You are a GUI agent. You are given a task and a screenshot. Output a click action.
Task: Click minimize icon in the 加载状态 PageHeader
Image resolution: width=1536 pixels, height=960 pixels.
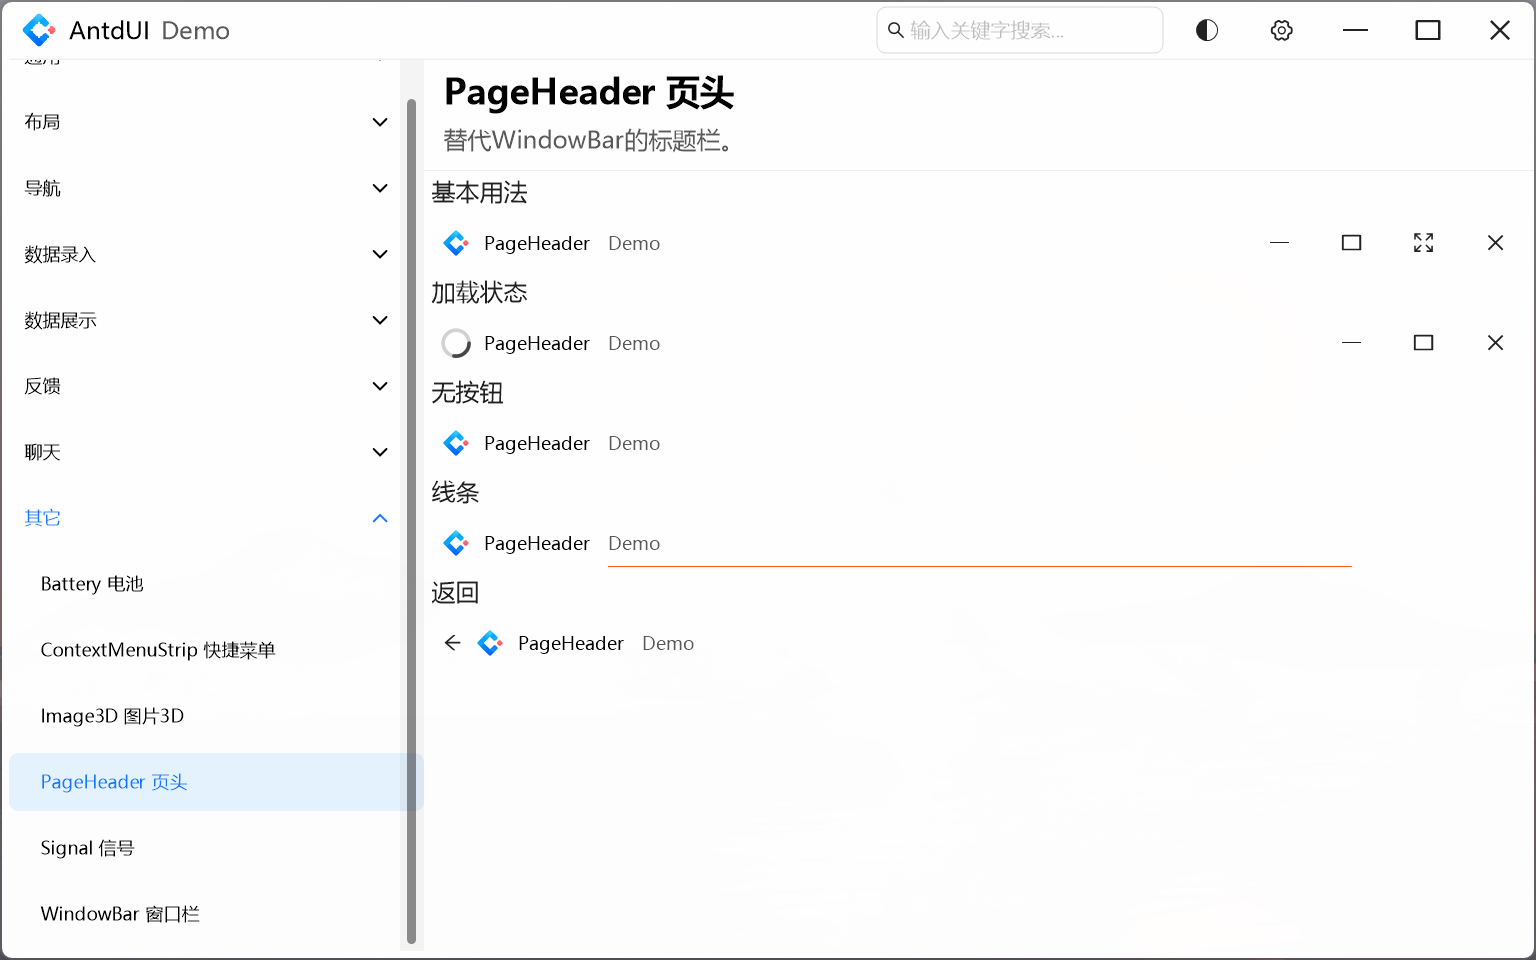[x=1351, y=343]
